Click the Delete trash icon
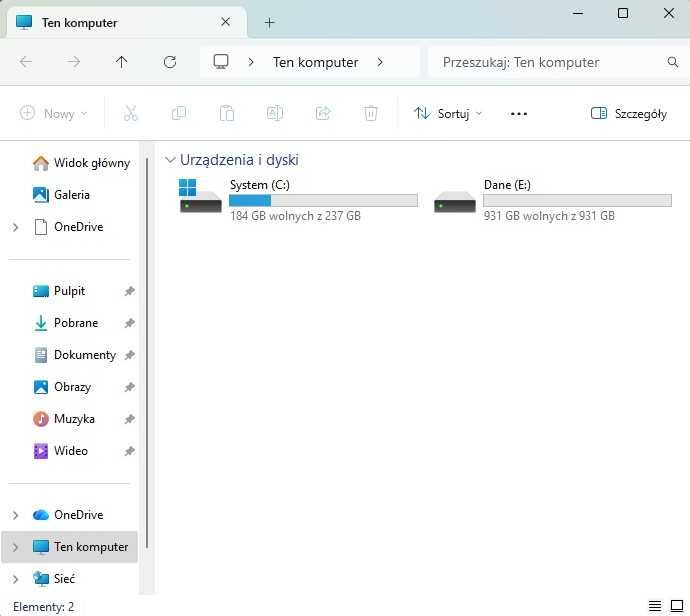Image resolution: width=690 pixels, height=616 pixels. tap(371, 114)
